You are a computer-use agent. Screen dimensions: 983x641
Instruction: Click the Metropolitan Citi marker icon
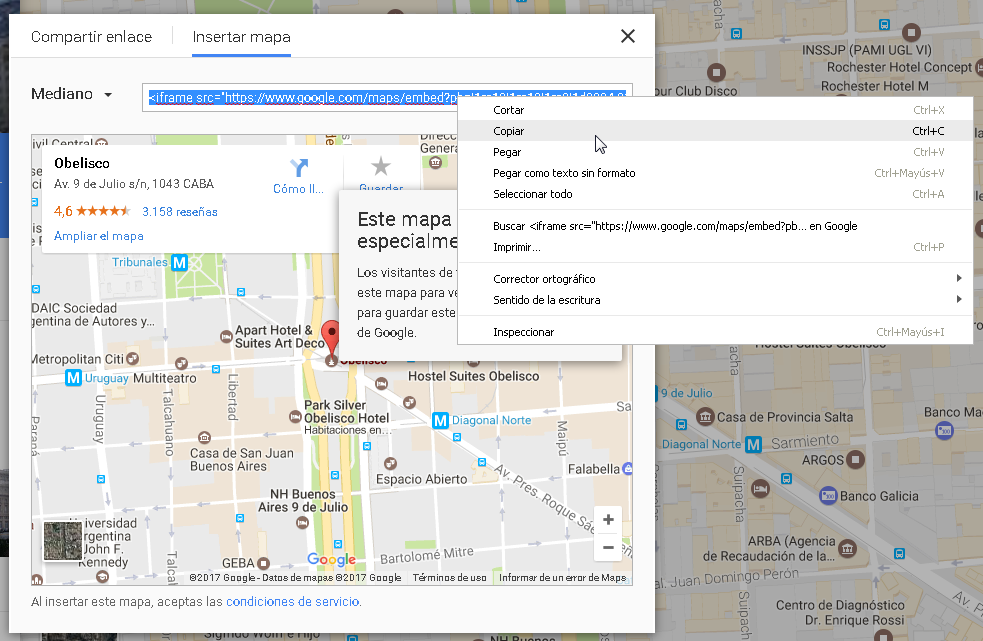132,359
